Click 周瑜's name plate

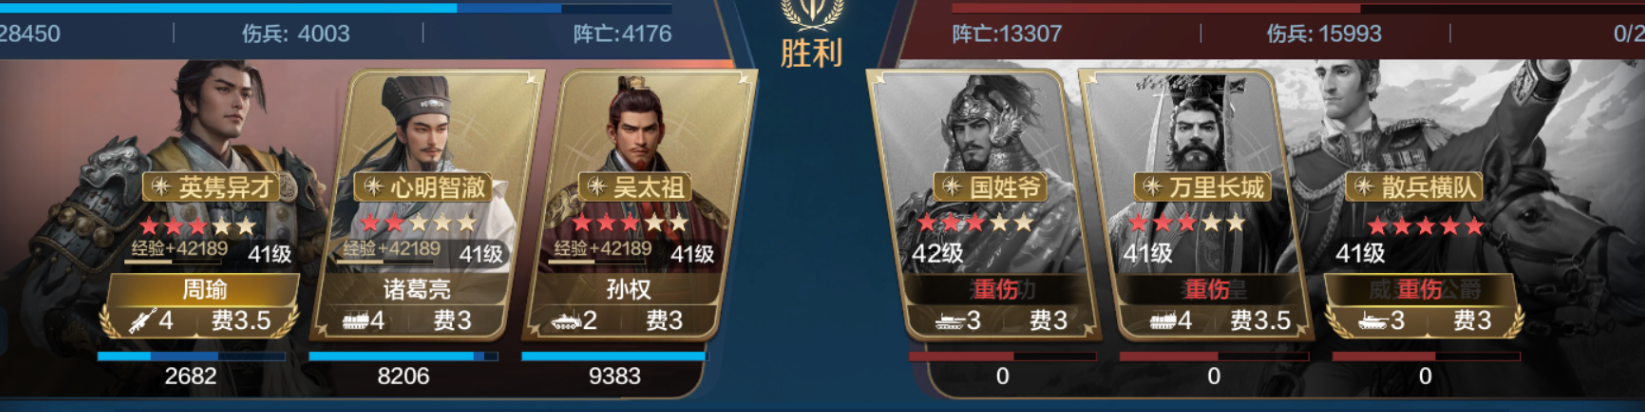click(204, 290)
